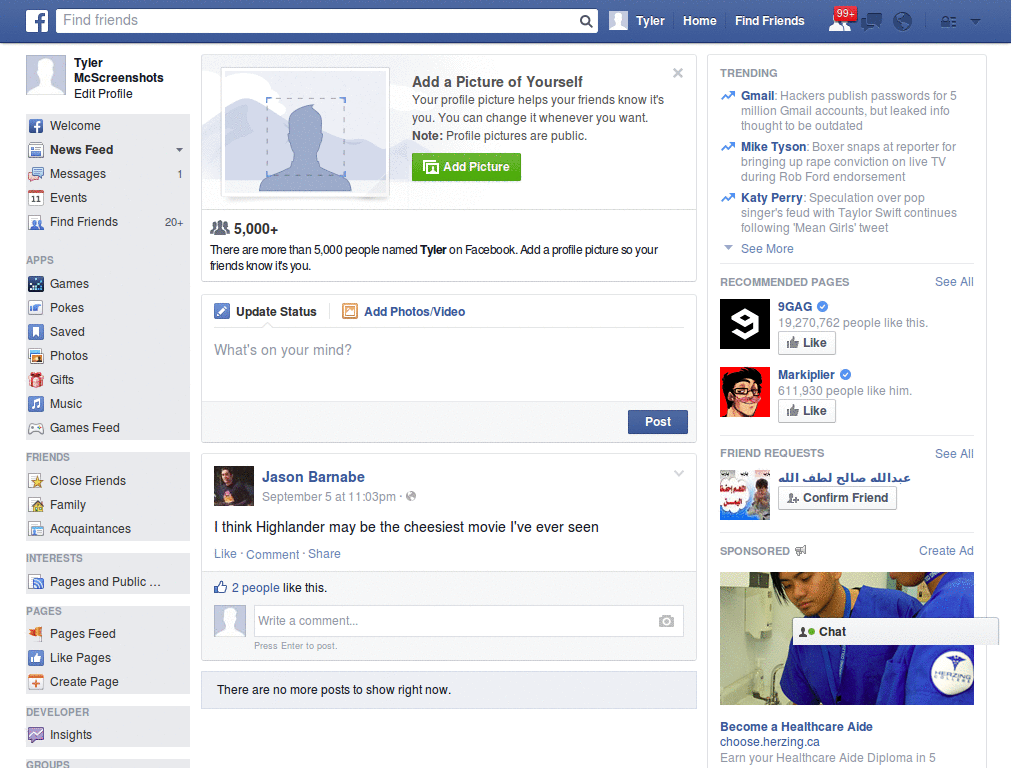Click the 9GAG page thumbnail
1024x768 pixels.
click(x=745, y=324)
